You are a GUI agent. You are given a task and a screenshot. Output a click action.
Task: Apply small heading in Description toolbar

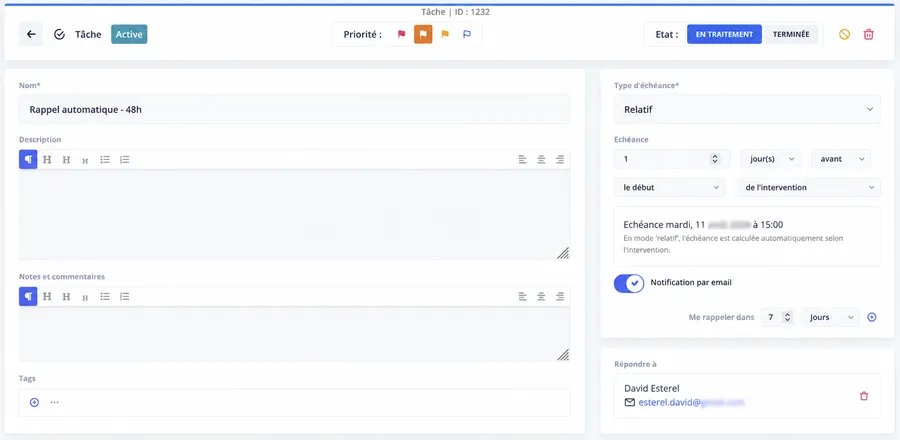pyautogui.click(x=85, y=161)
